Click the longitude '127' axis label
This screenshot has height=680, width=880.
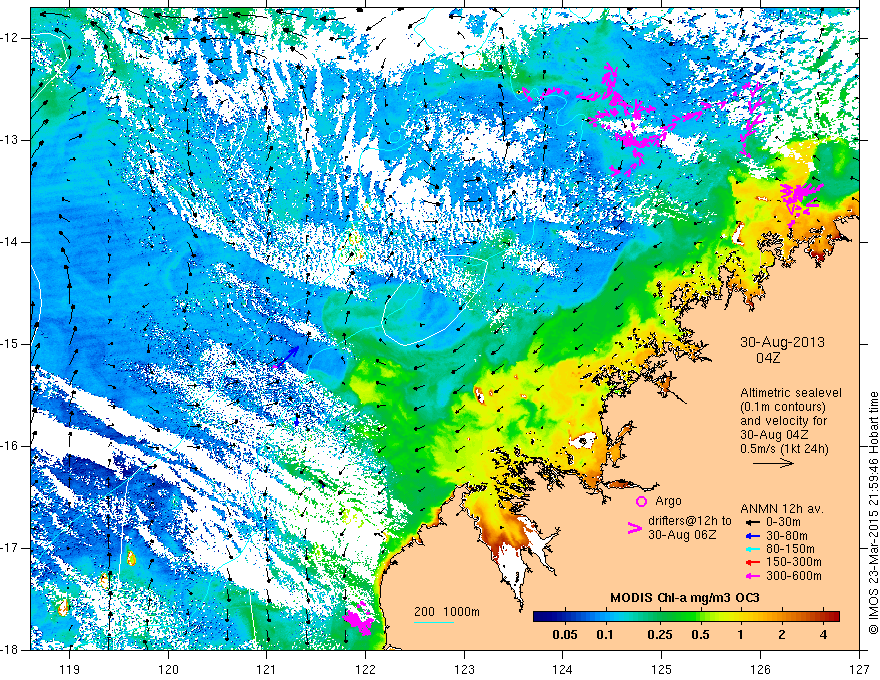pyautogui.click(x=859, y=670)
